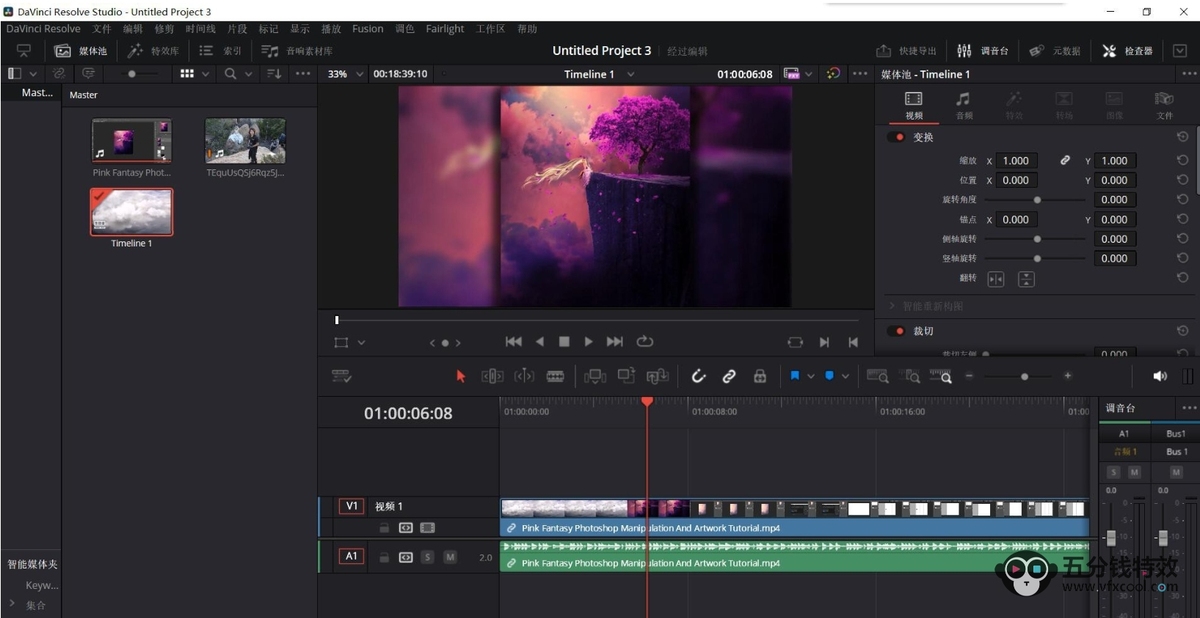Lock the 视频 1 track V1
This screenshot has height=618, width=1200.
pyautogui.click(x=384, y=527)
